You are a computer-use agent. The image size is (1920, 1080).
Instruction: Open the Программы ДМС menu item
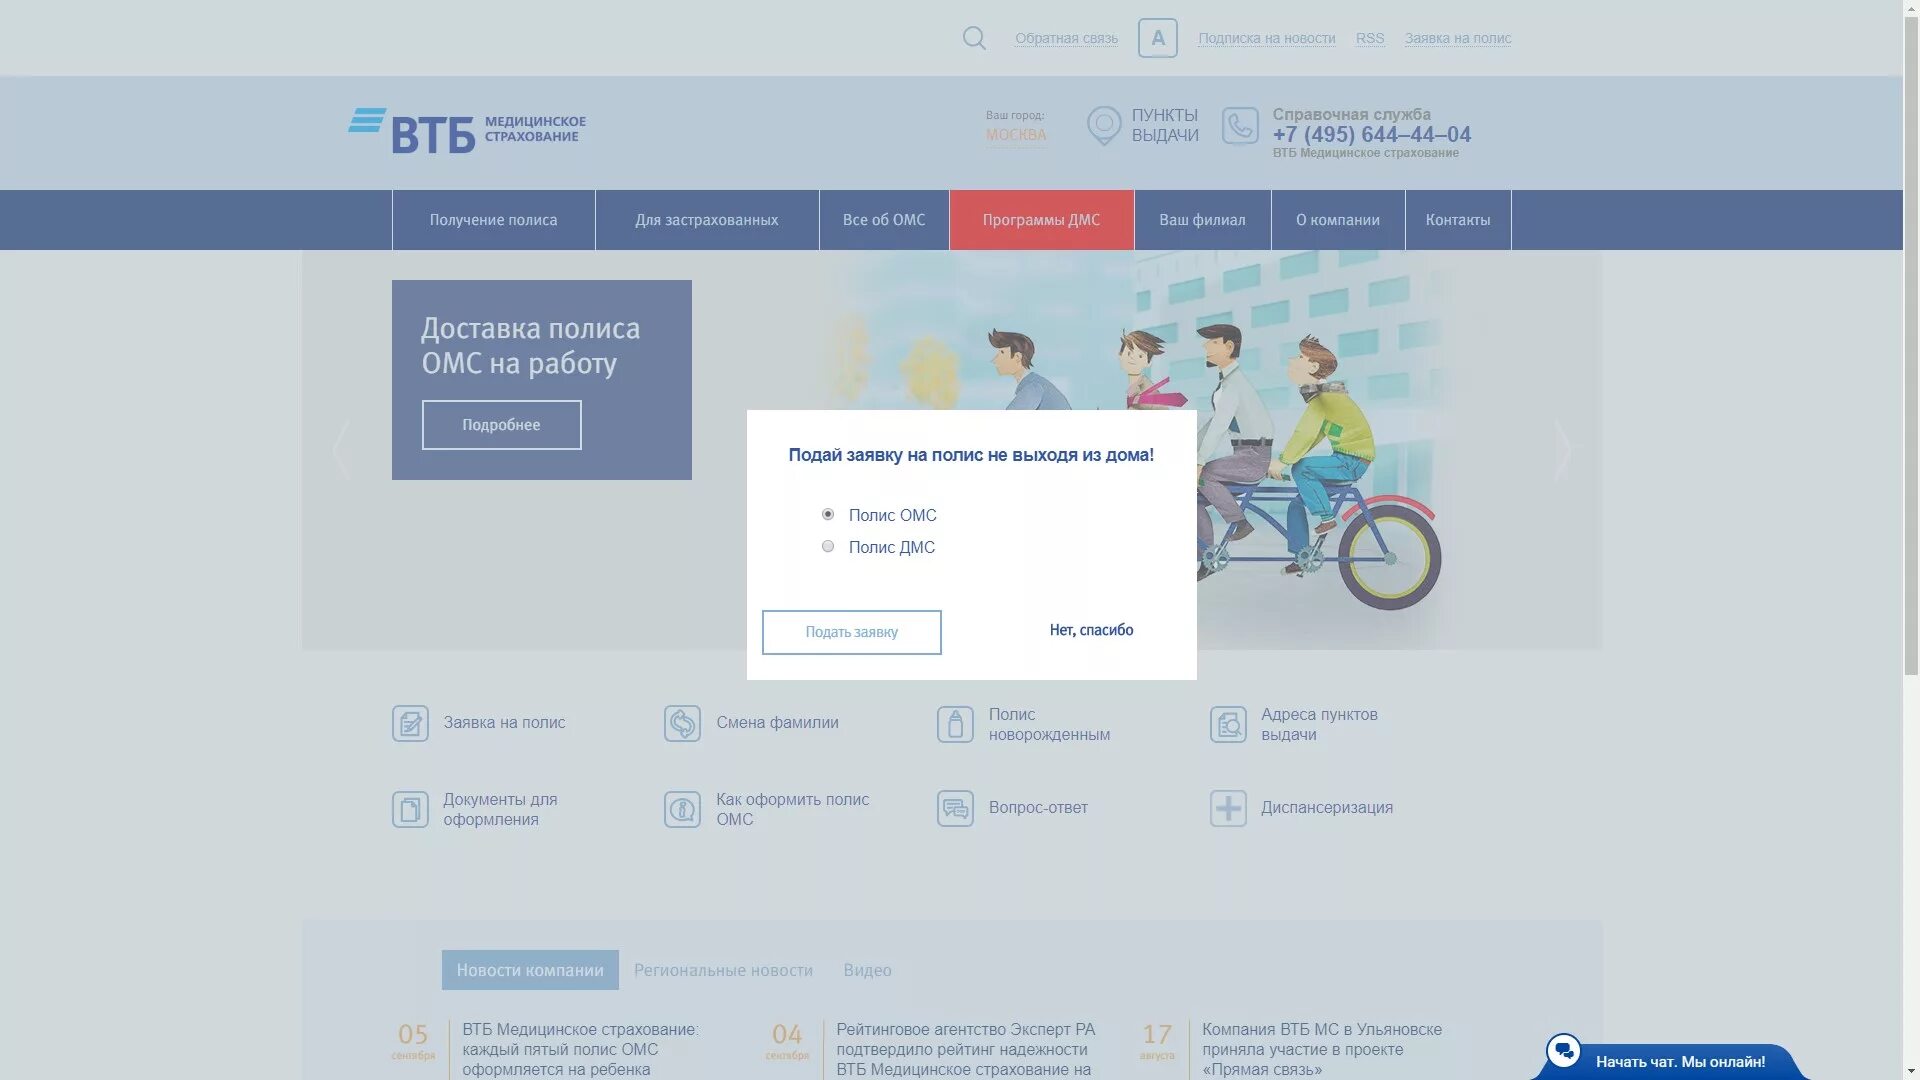pyautogui.click(x=1041, y=220)
